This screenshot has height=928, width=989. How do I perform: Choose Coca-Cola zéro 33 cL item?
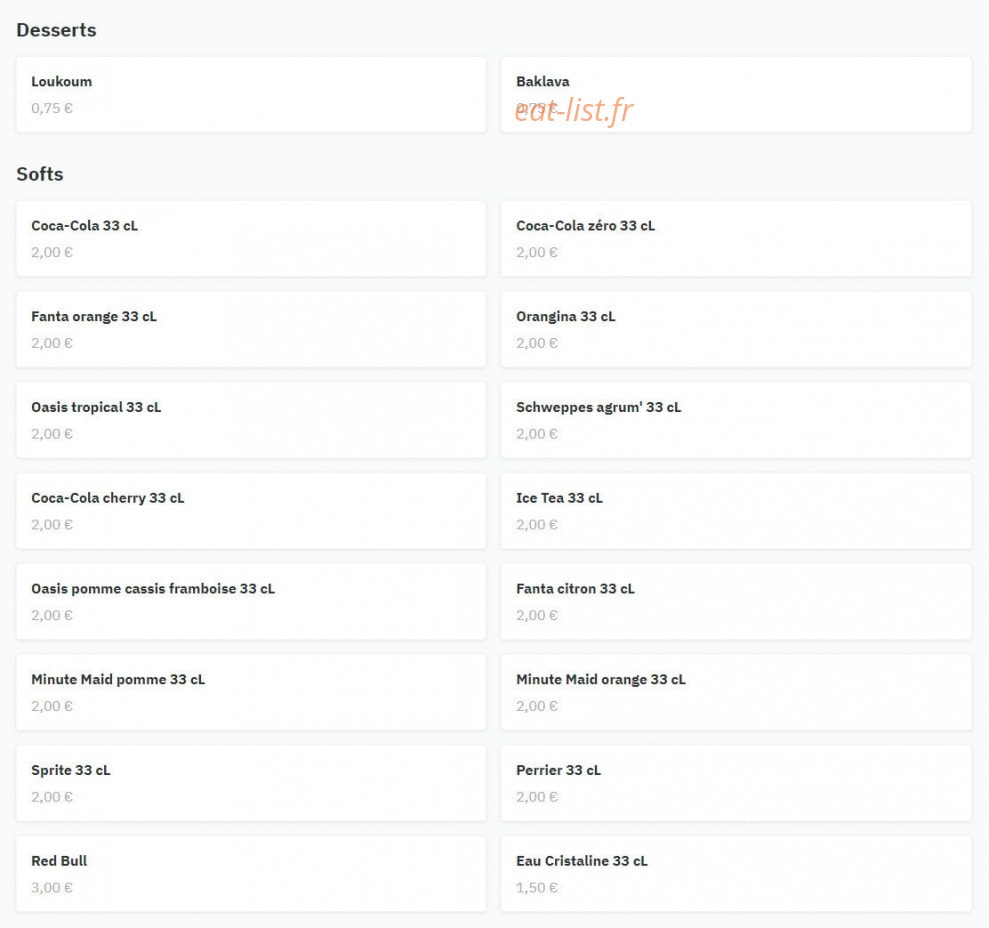[x=736, y=238]
